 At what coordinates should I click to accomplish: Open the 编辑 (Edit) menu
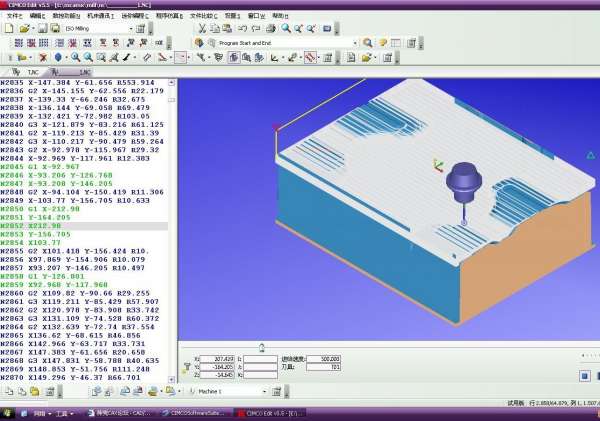point(38,16)
